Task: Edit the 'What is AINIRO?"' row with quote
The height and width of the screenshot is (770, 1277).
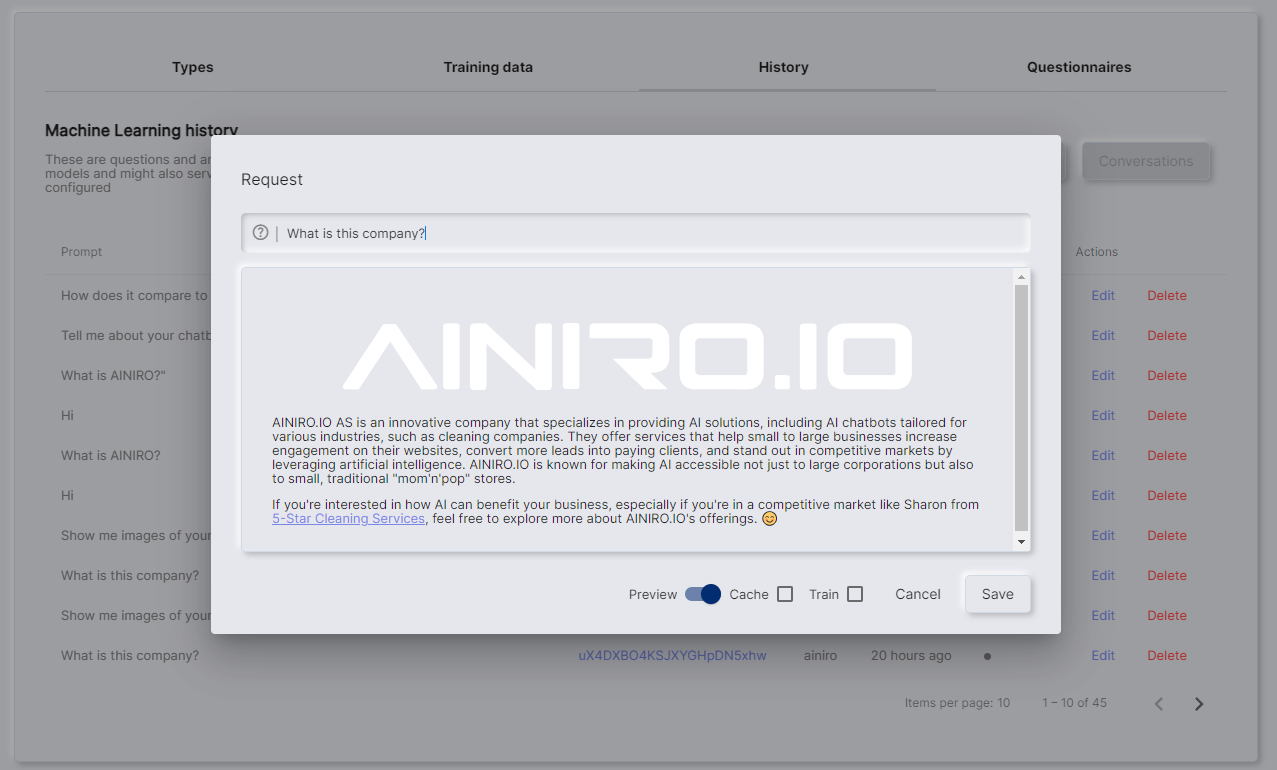Action: [1103, 376]
